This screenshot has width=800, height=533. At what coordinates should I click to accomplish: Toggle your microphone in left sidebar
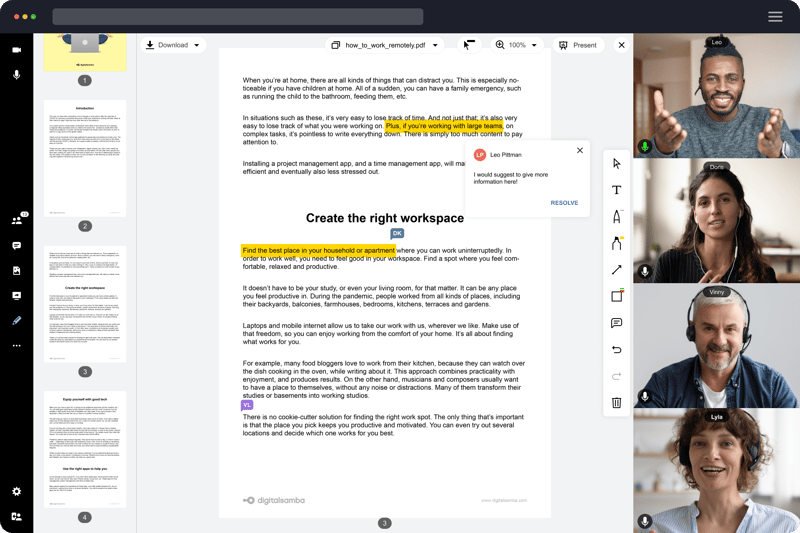tap(17, 75)
